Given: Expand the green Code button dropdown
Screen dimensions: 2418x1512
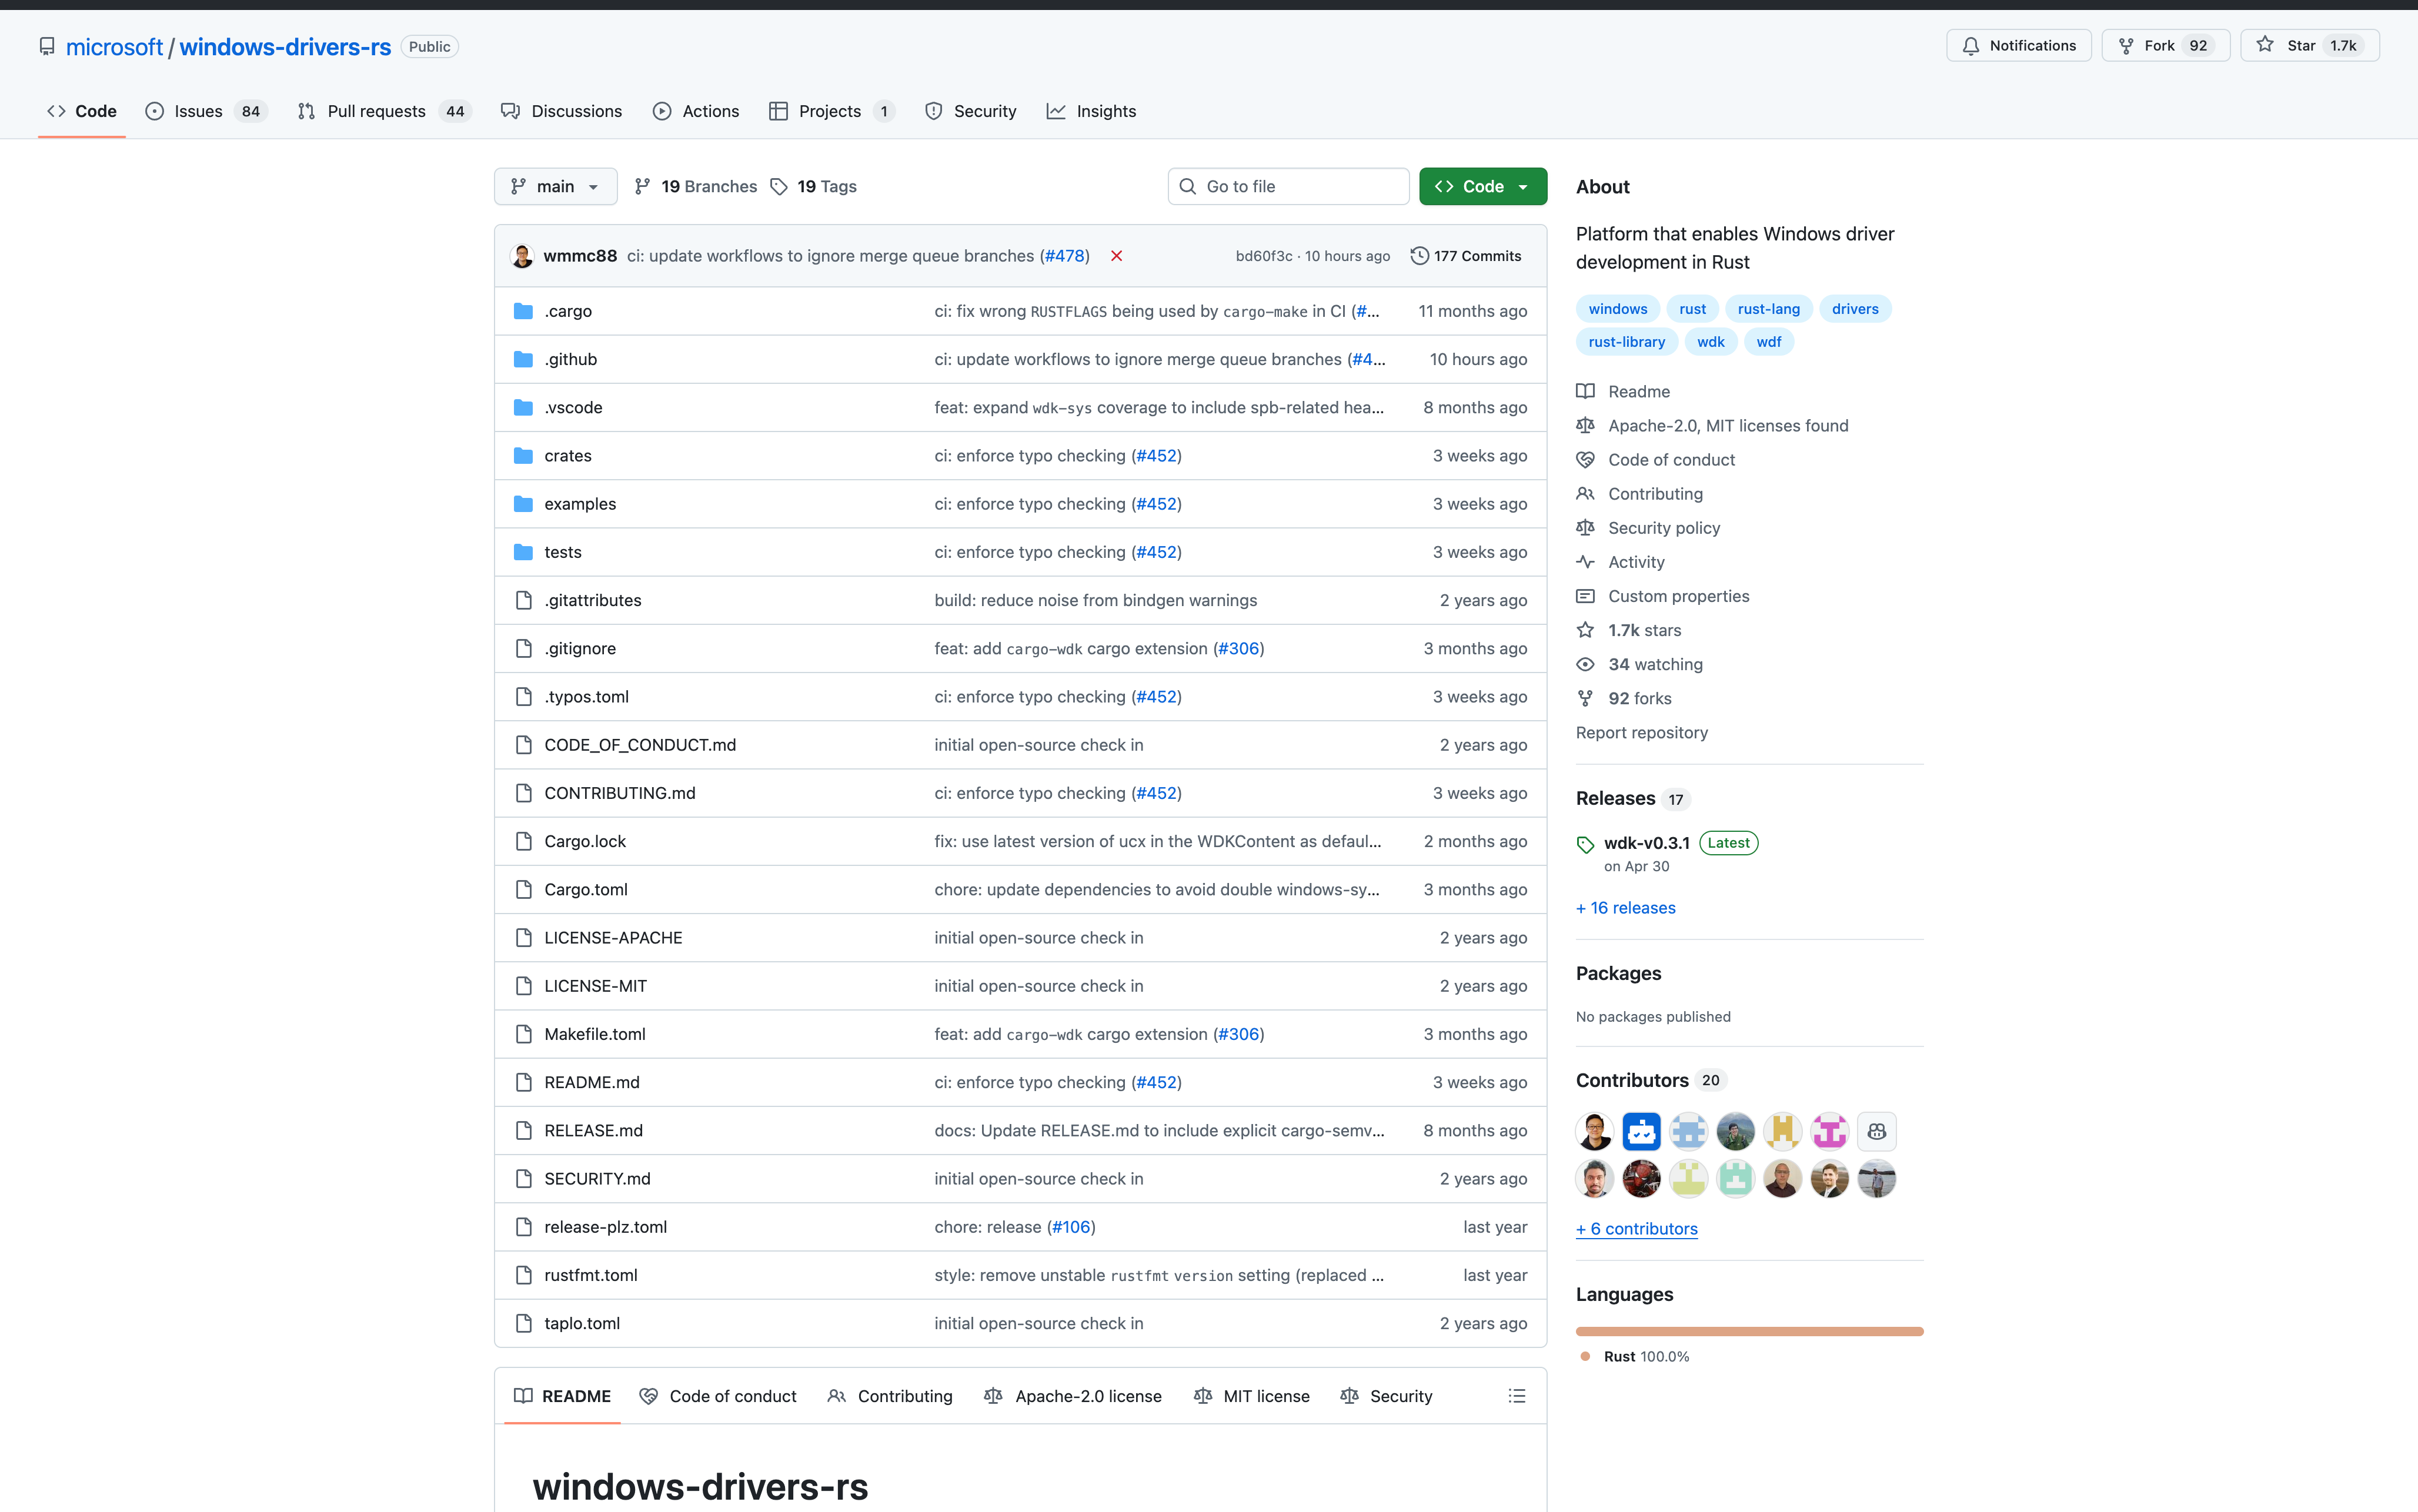Looking at the screenshot, I should [1522, 186].
